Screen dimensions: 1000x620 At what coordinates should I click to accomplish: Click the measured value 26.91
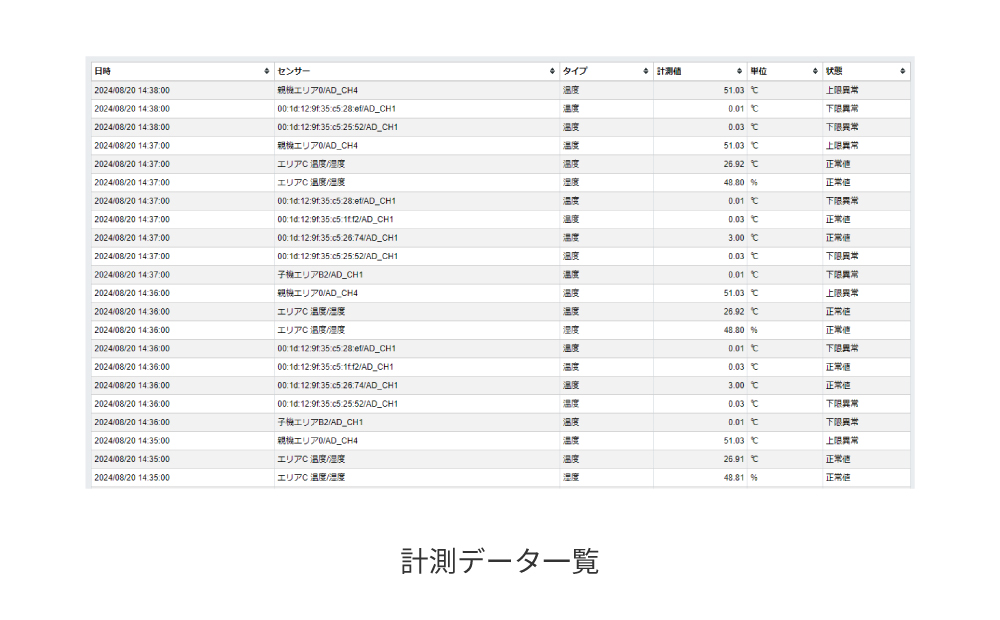point(733,459)
